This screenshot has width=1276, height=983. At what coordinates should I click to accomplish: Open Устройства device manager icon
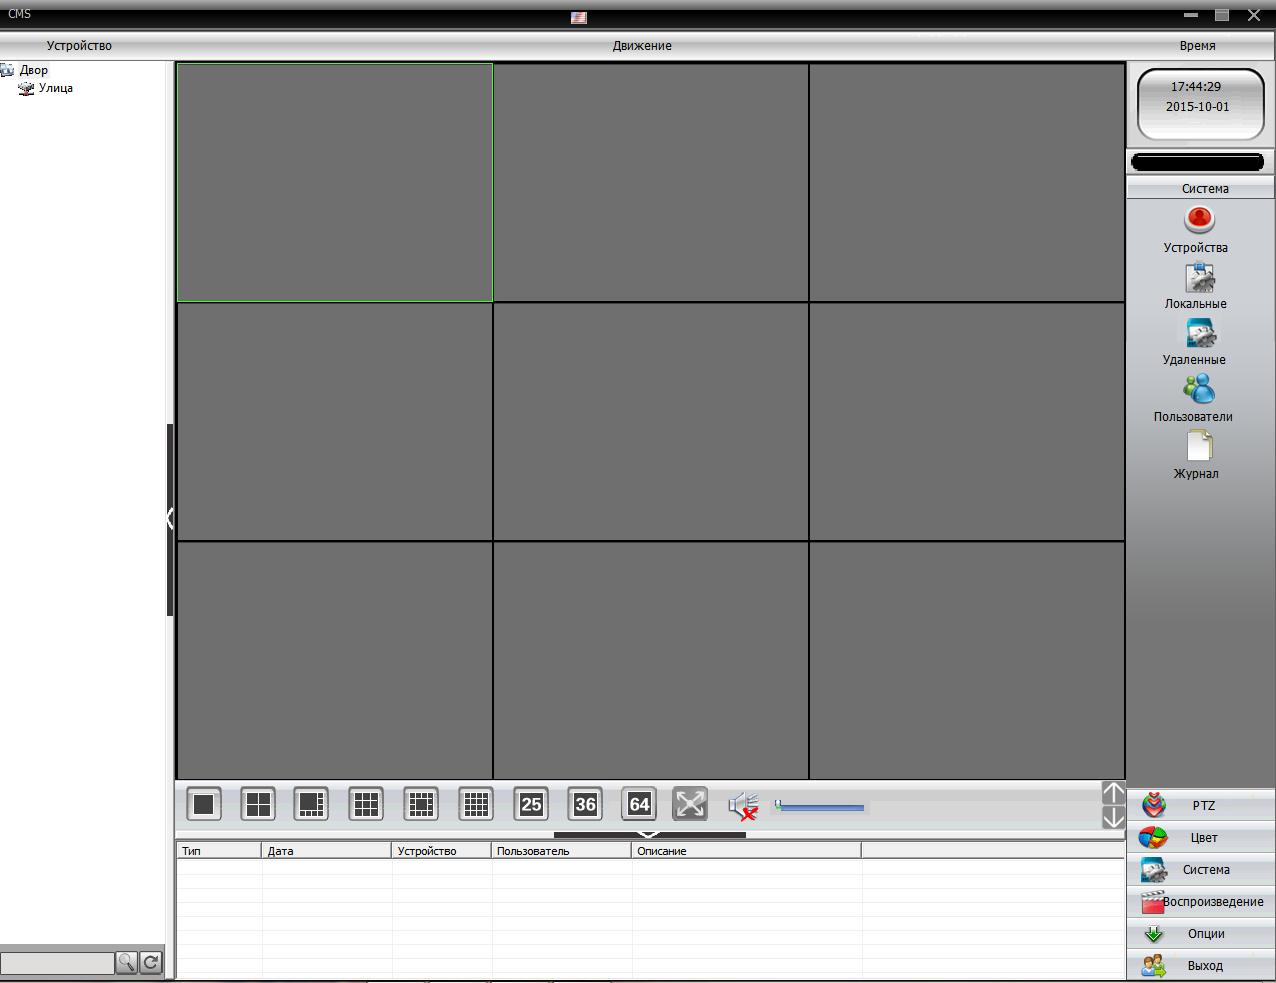(1199, 219)
